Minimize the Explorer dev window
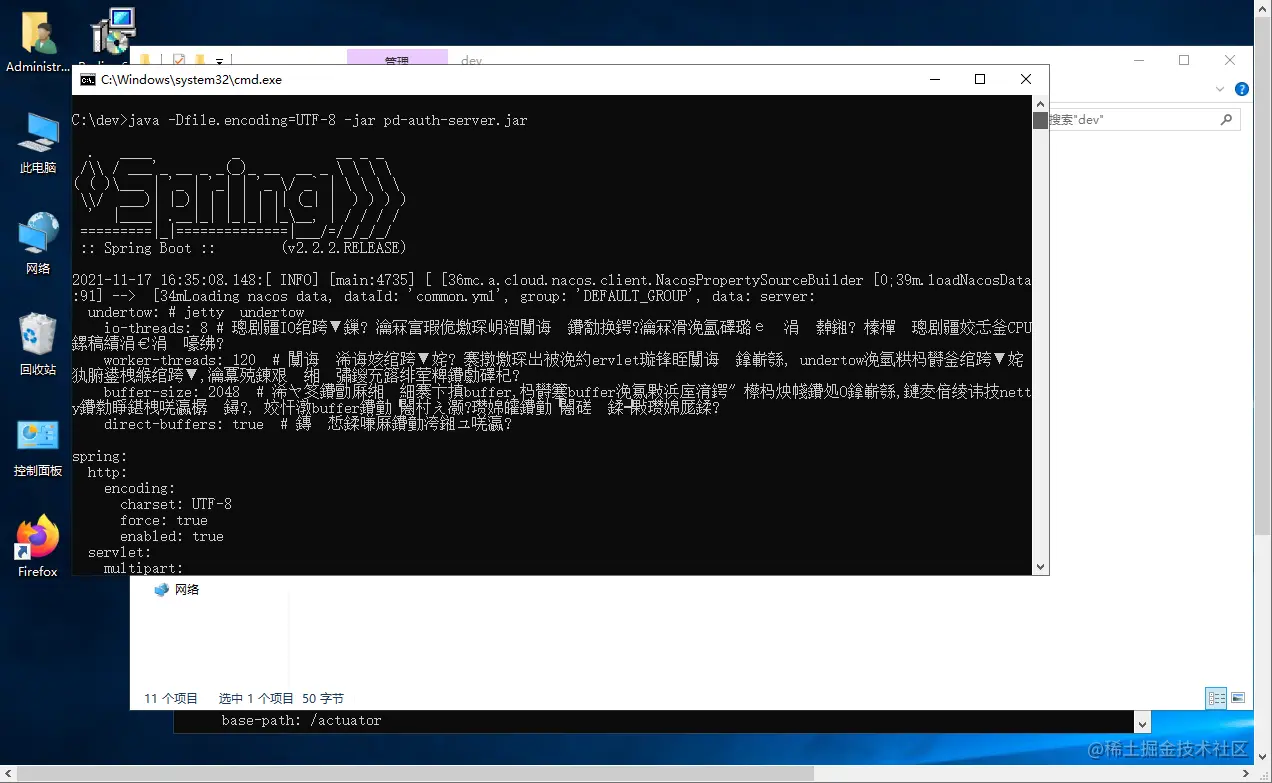 click(x=1138, y=60)
